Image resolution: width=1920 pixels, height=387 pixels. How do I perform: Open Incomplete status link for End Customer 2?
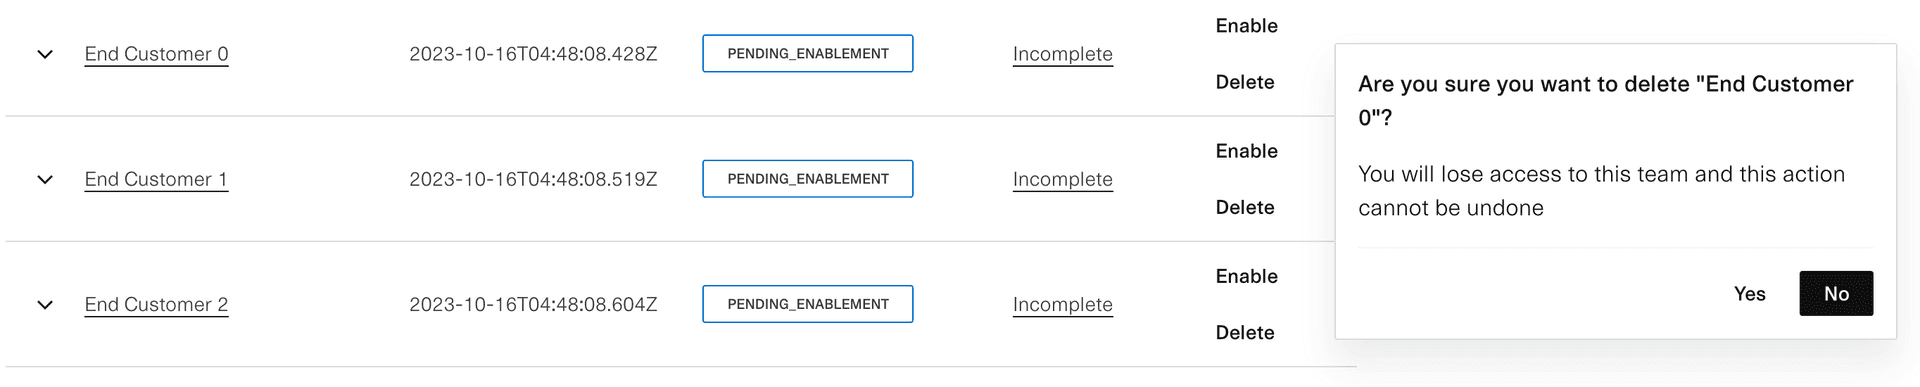(x=1062, y=304)
